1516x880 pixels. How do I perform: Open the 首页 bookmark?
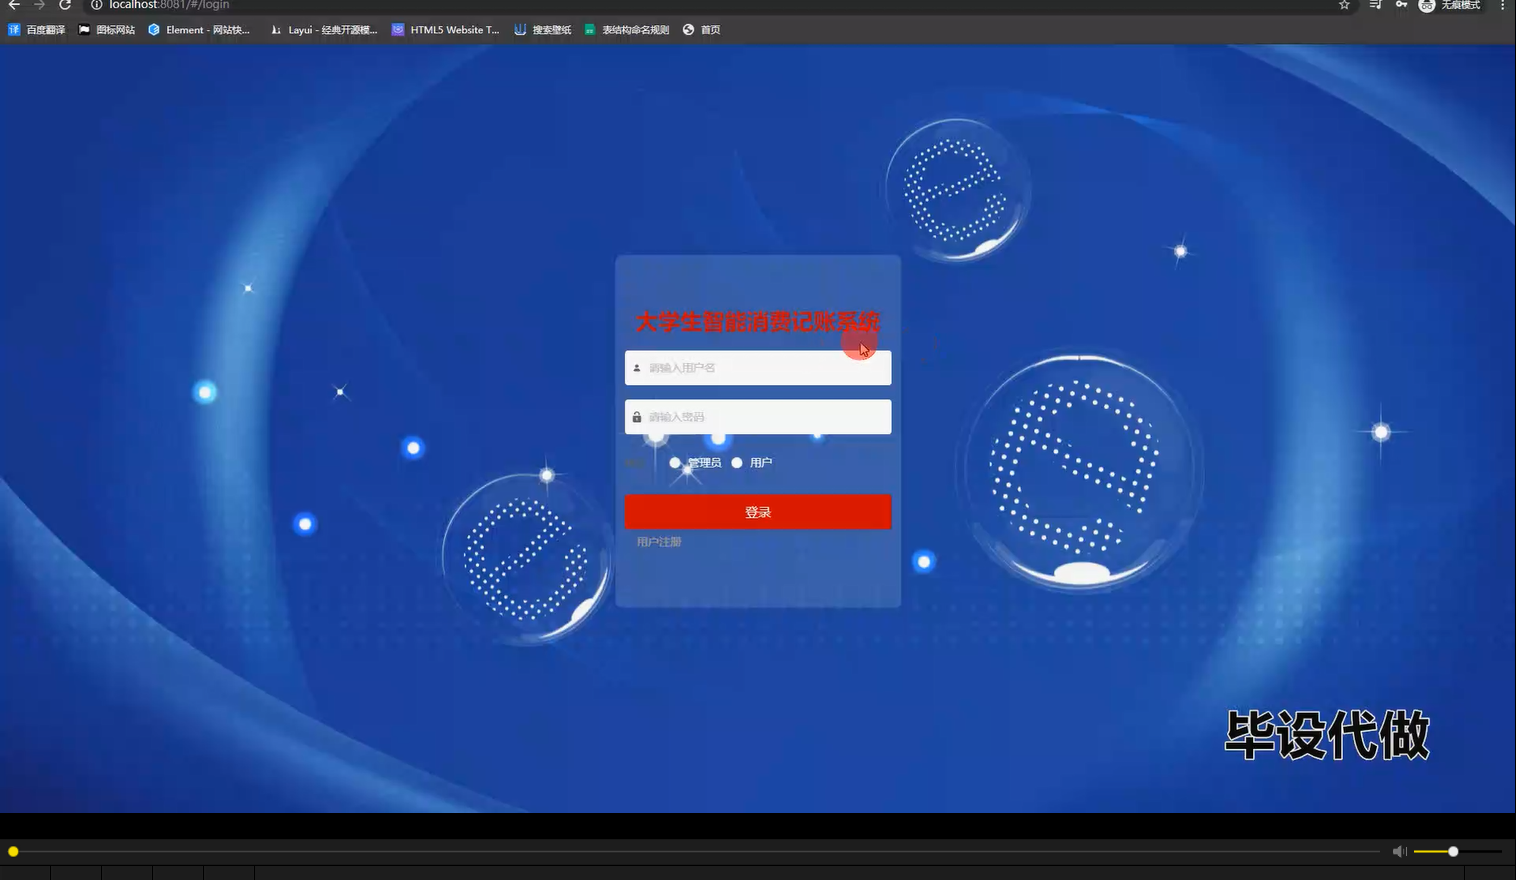702,30
